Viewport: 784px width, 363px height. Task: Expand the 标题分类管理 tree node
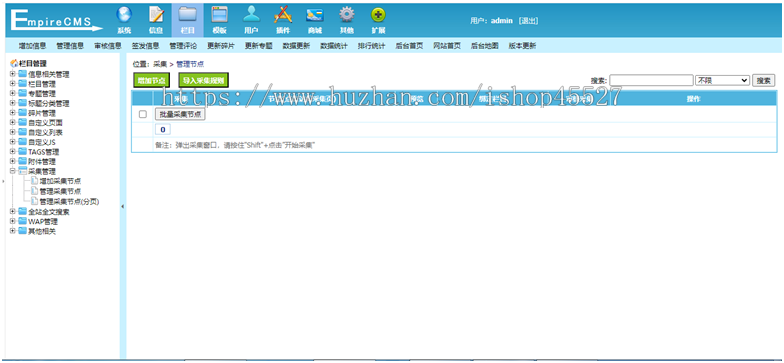13,104
